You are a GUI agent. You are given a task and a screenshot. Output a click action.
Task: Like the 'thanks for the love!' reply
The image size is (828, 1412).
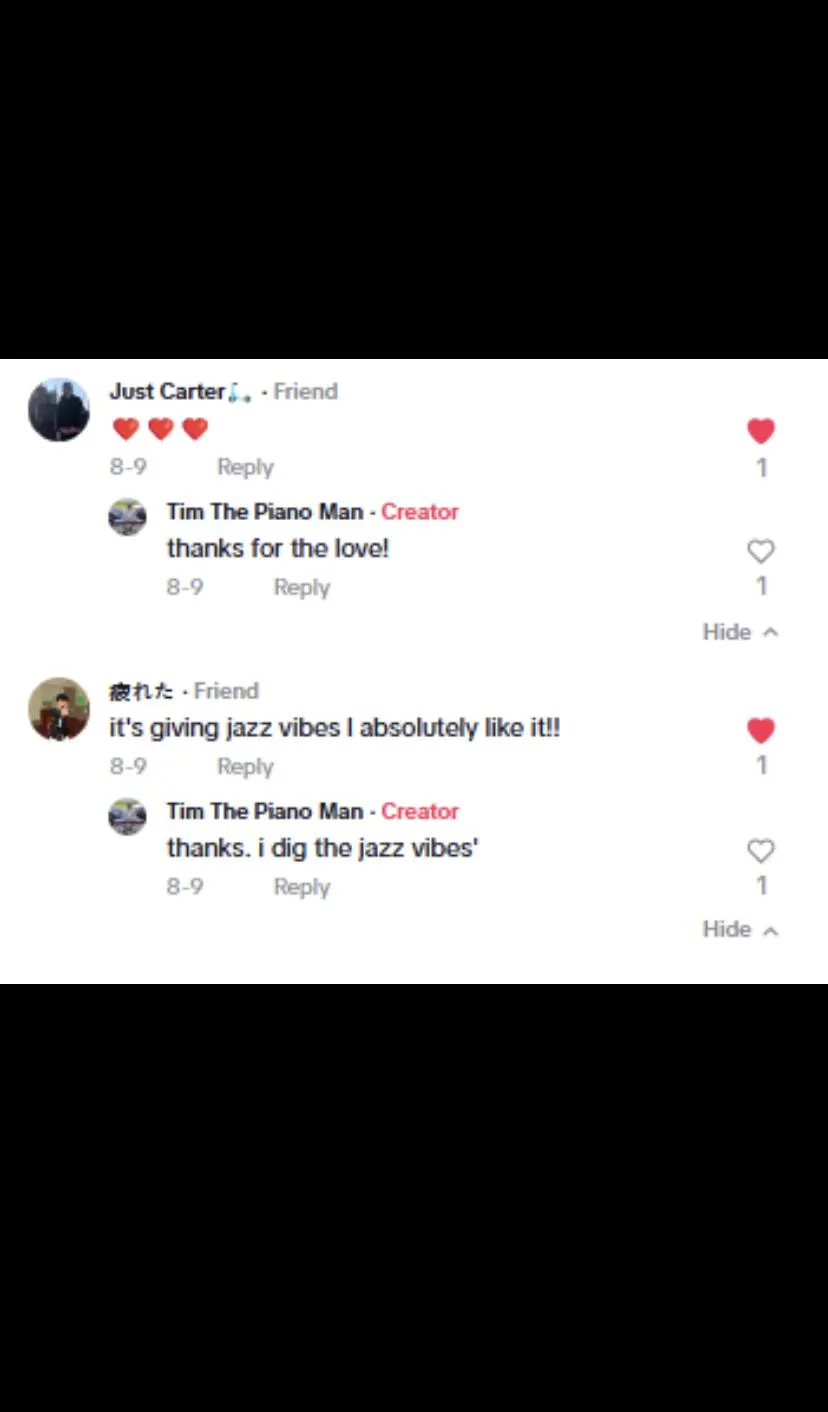coord(761,551)
